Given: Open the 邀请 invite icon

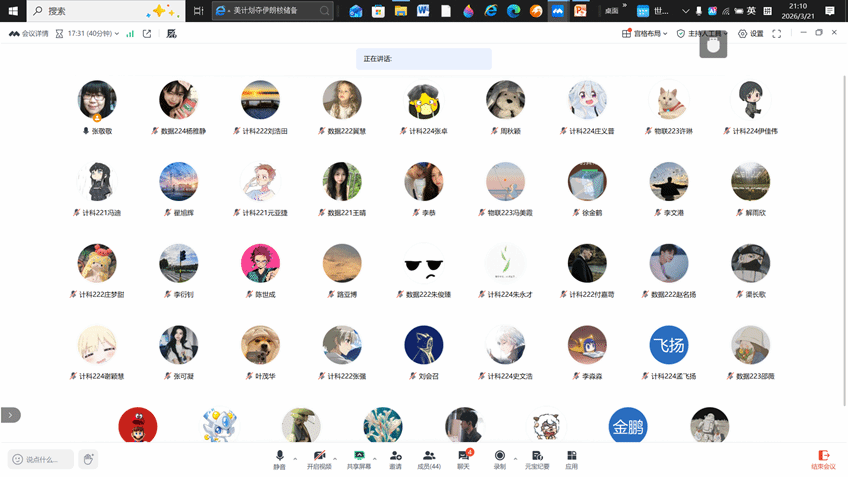Looking at the screenshot, I should coord(396,458).
